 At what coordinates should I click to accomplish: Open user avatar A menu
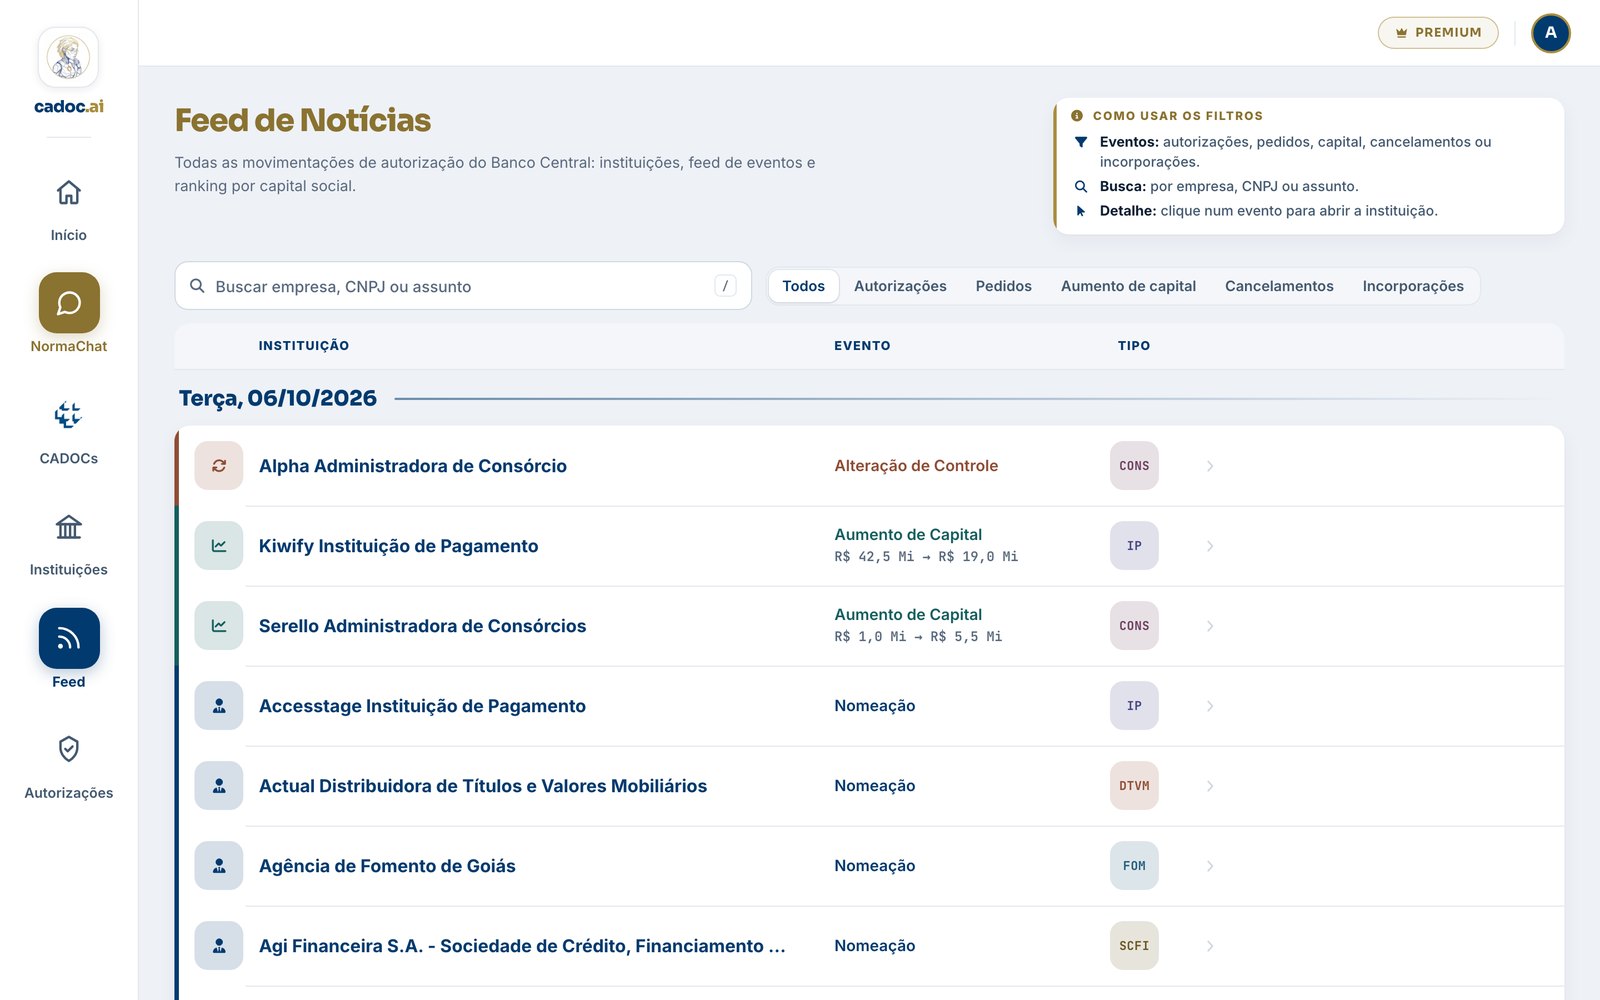[1551, 33]
